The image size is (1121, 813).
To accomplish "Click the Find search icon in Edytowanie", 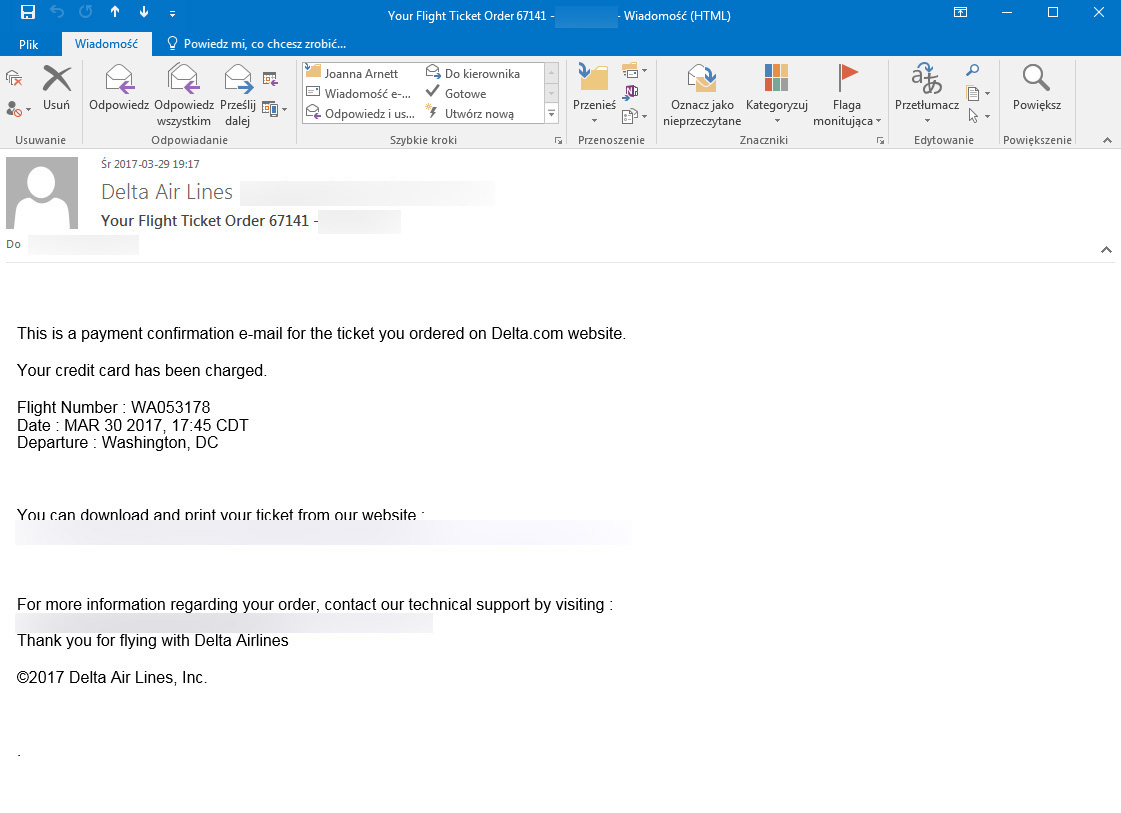I will (972, 71).
